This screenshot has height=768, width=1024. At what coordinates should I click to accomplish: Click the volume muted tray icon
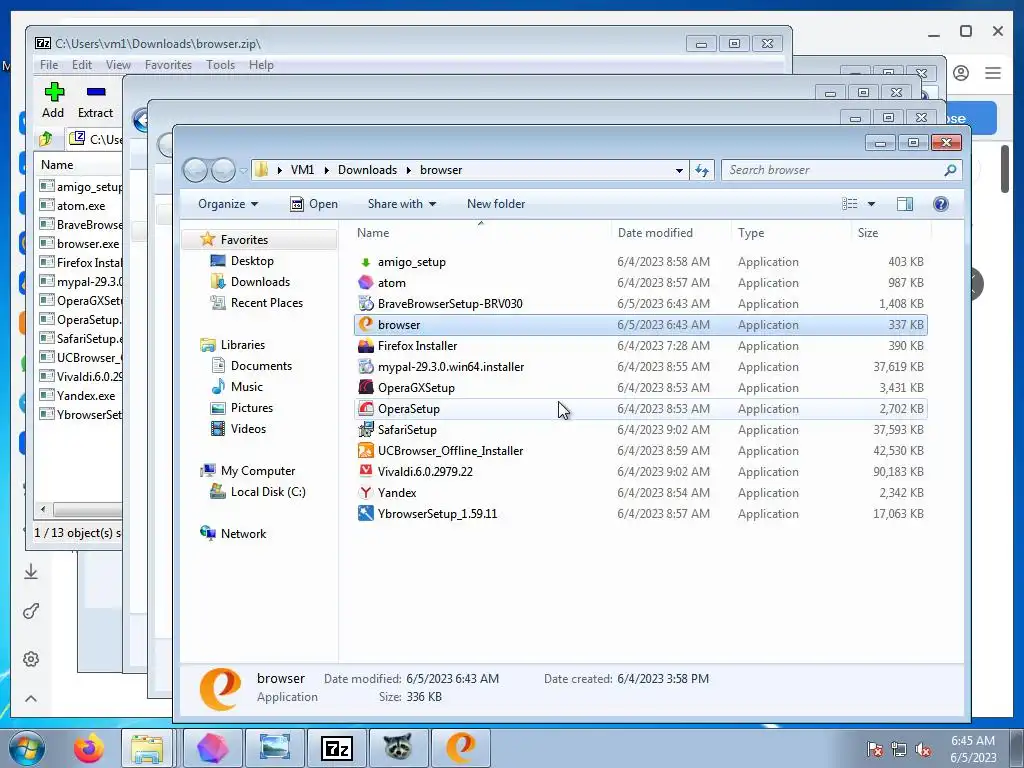pos(923,749)
